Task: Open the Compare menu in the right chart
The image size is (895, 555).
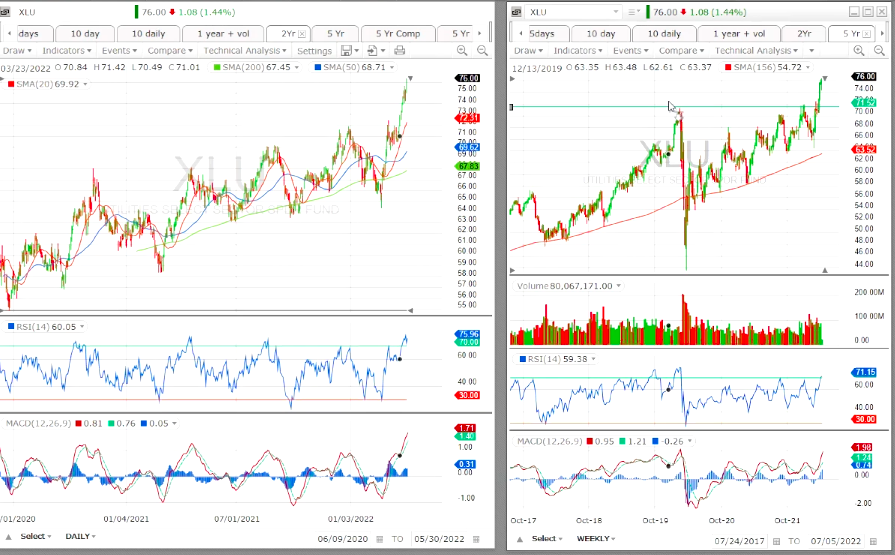Action: click(682, 51)
